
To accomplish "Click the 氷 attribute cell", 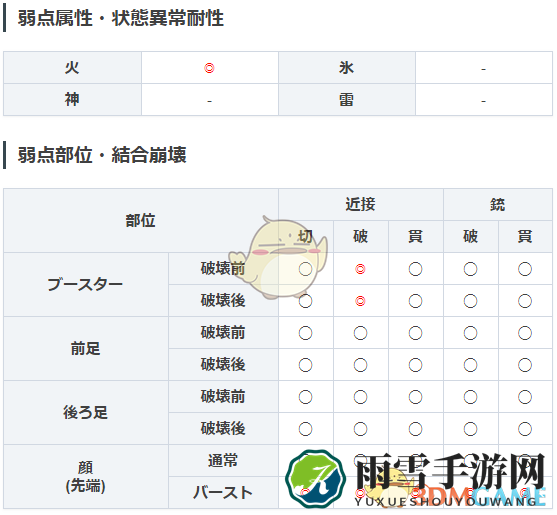I will [x=347, y=67].
